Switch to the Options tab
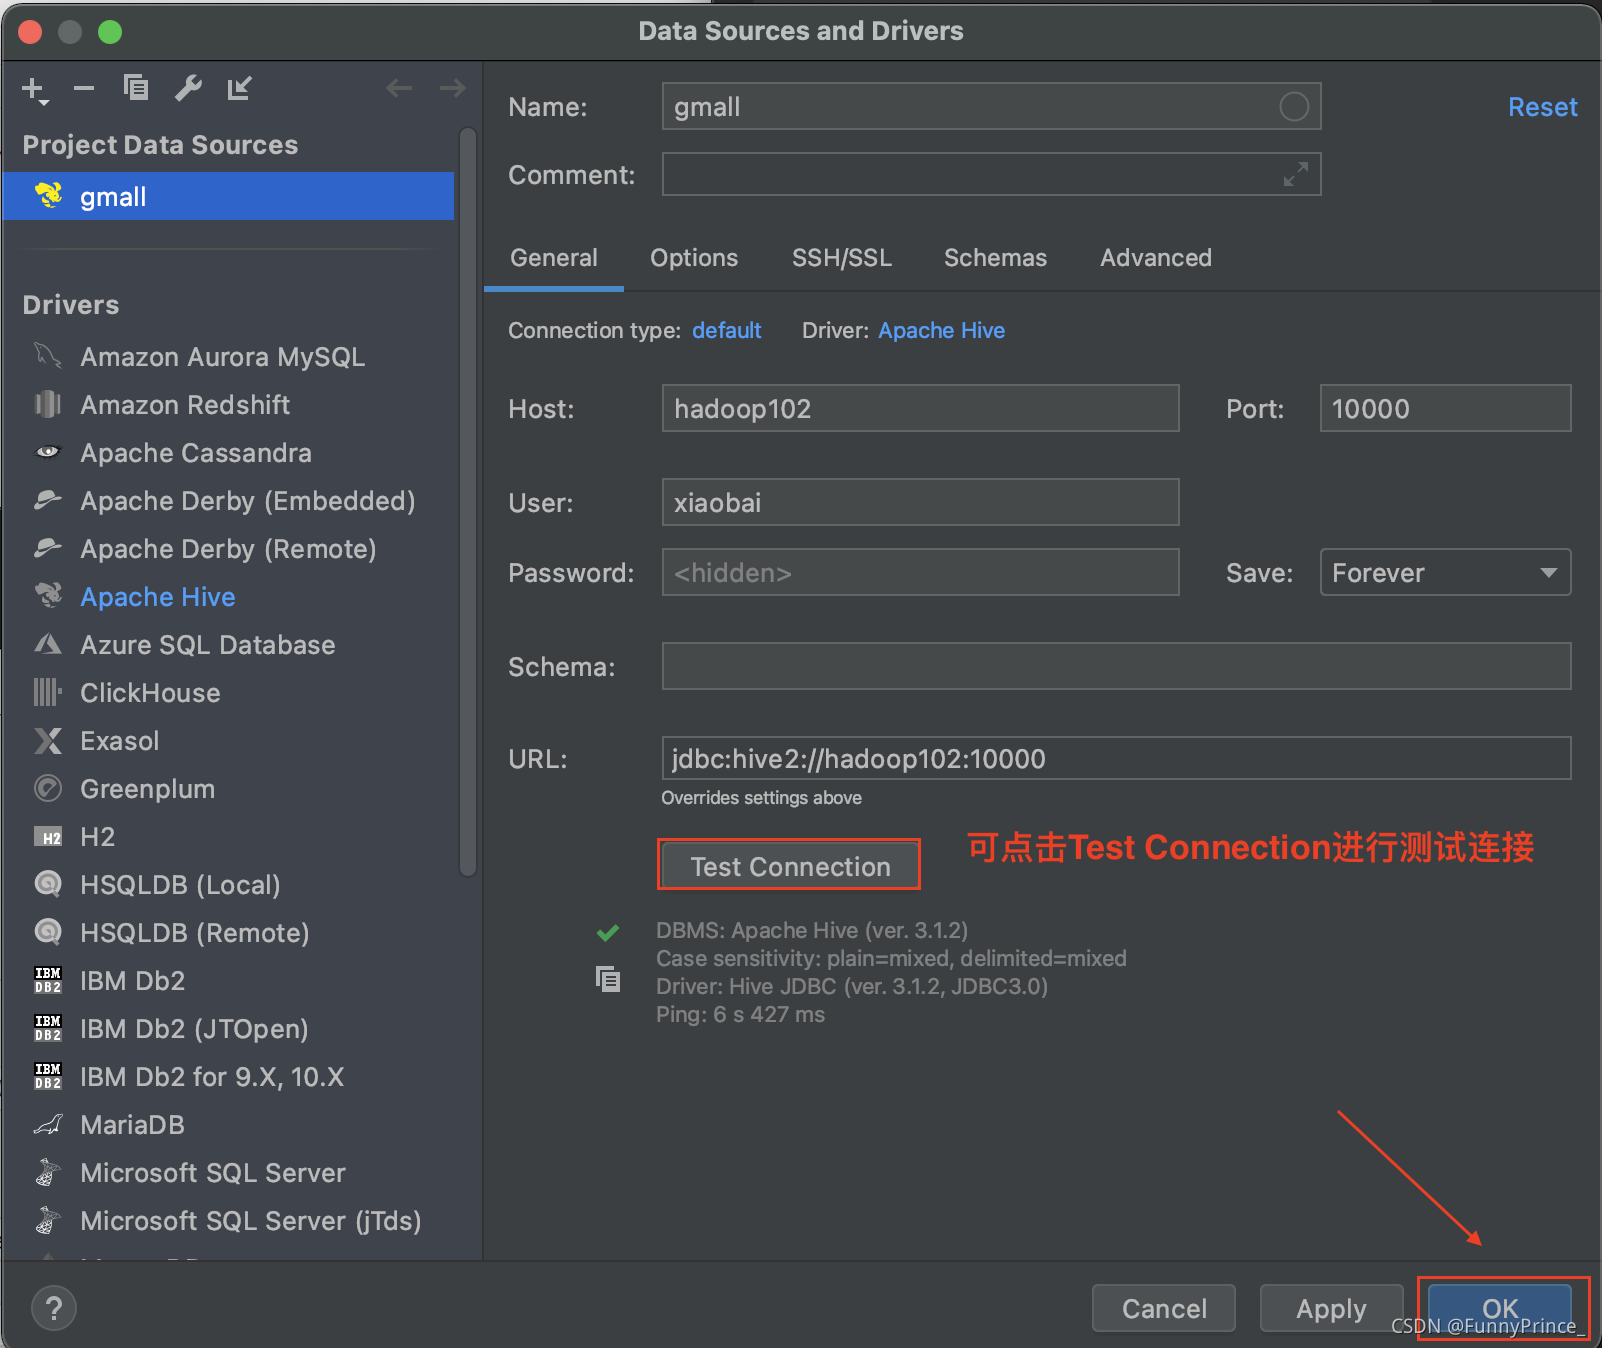This screenshot has height=1348, width=1602. tap(694, 258)
